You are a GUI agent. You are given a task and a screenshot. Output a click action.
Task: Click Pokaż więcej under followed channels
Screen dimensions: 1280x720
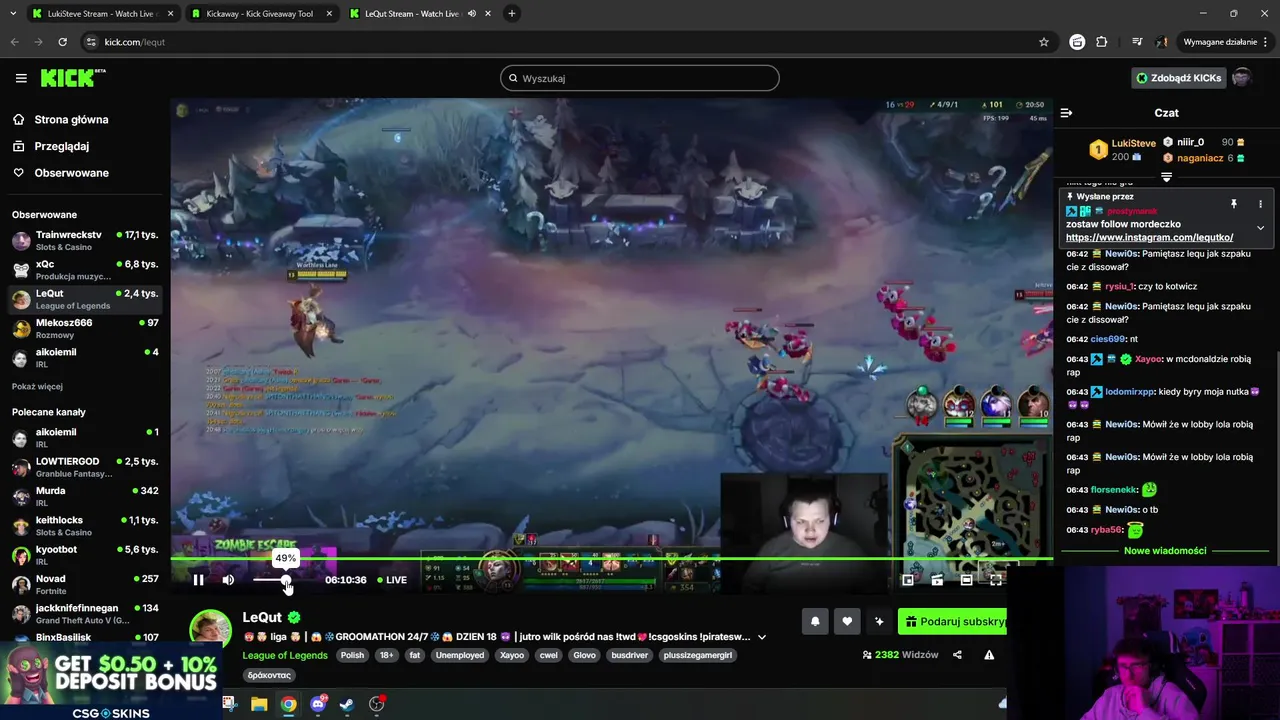pyautogui.click(x=37, y=386)
